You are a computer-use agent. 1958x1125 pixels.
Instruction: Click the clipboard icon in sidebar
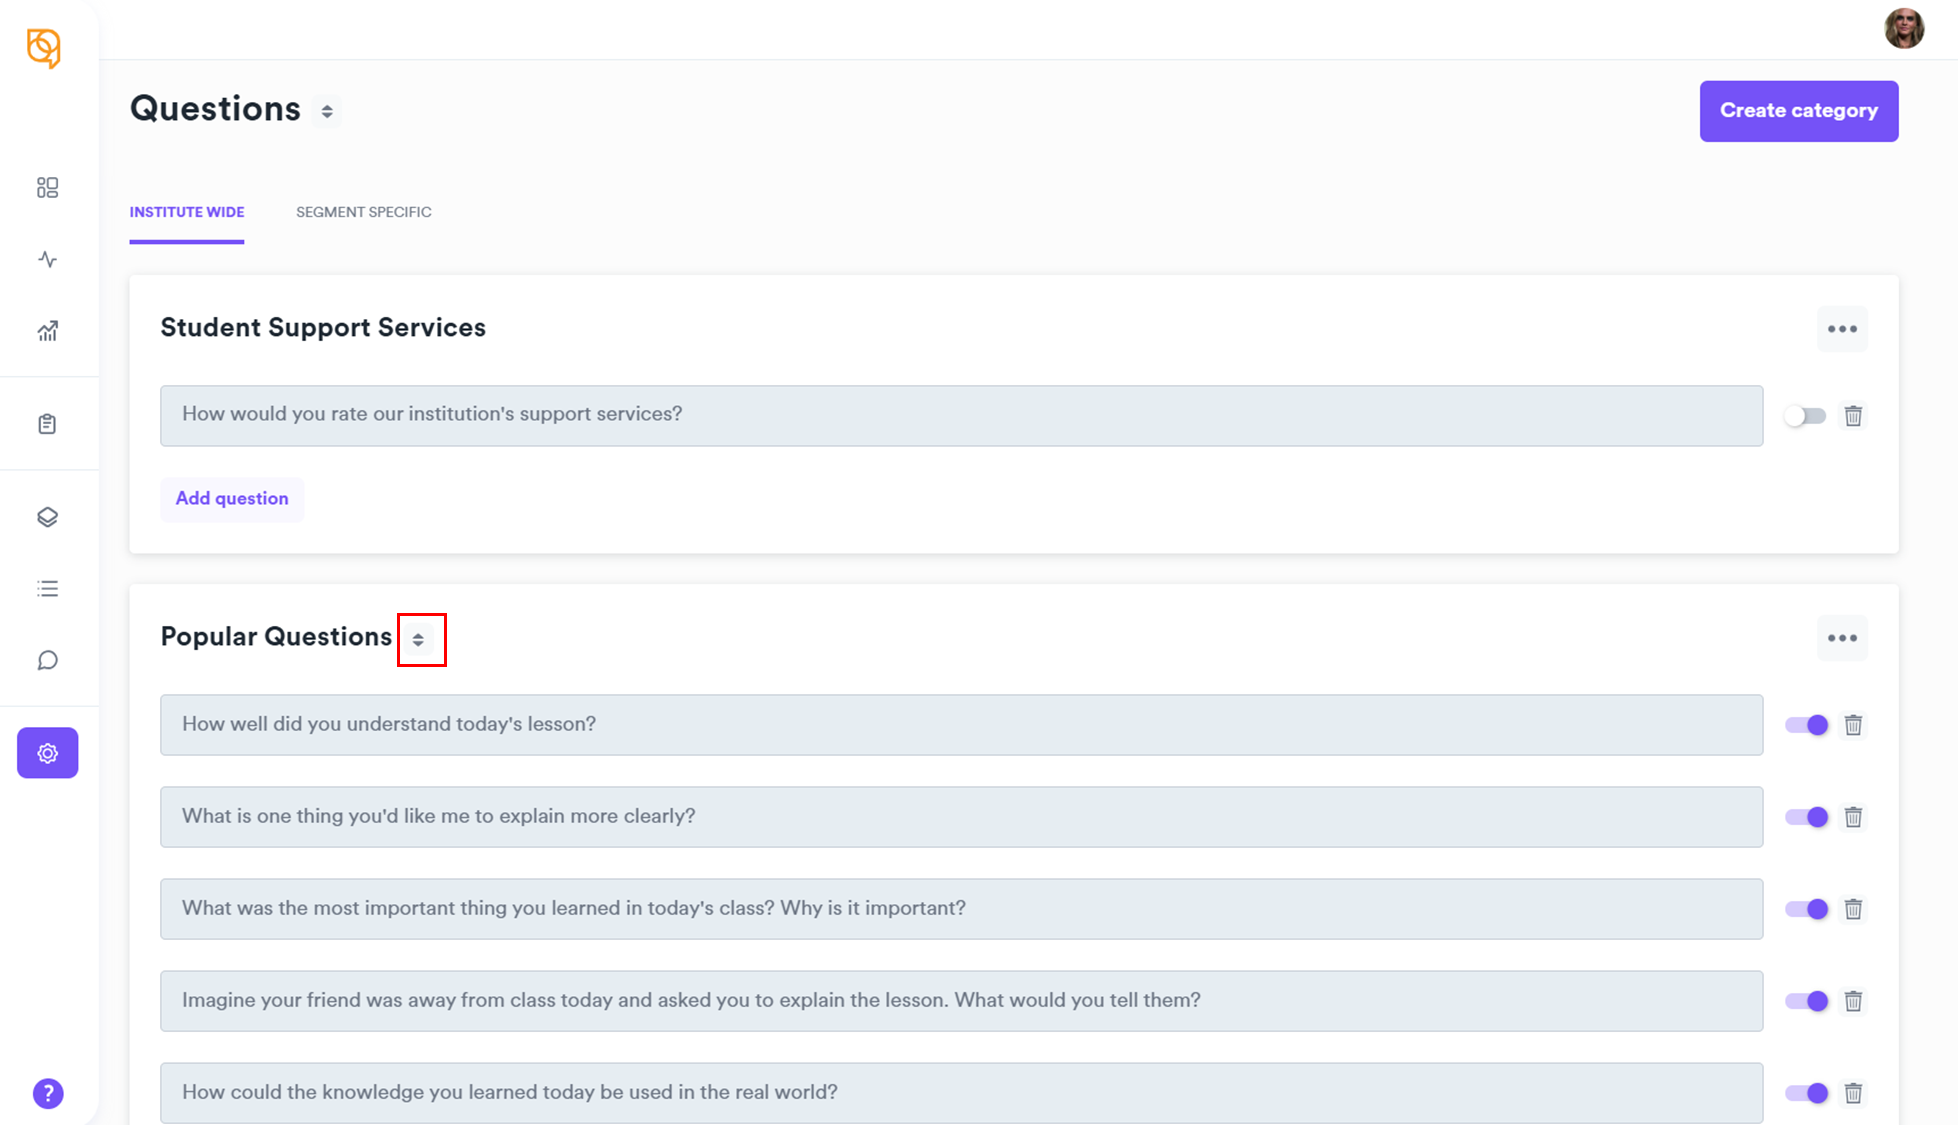point(47,424)
